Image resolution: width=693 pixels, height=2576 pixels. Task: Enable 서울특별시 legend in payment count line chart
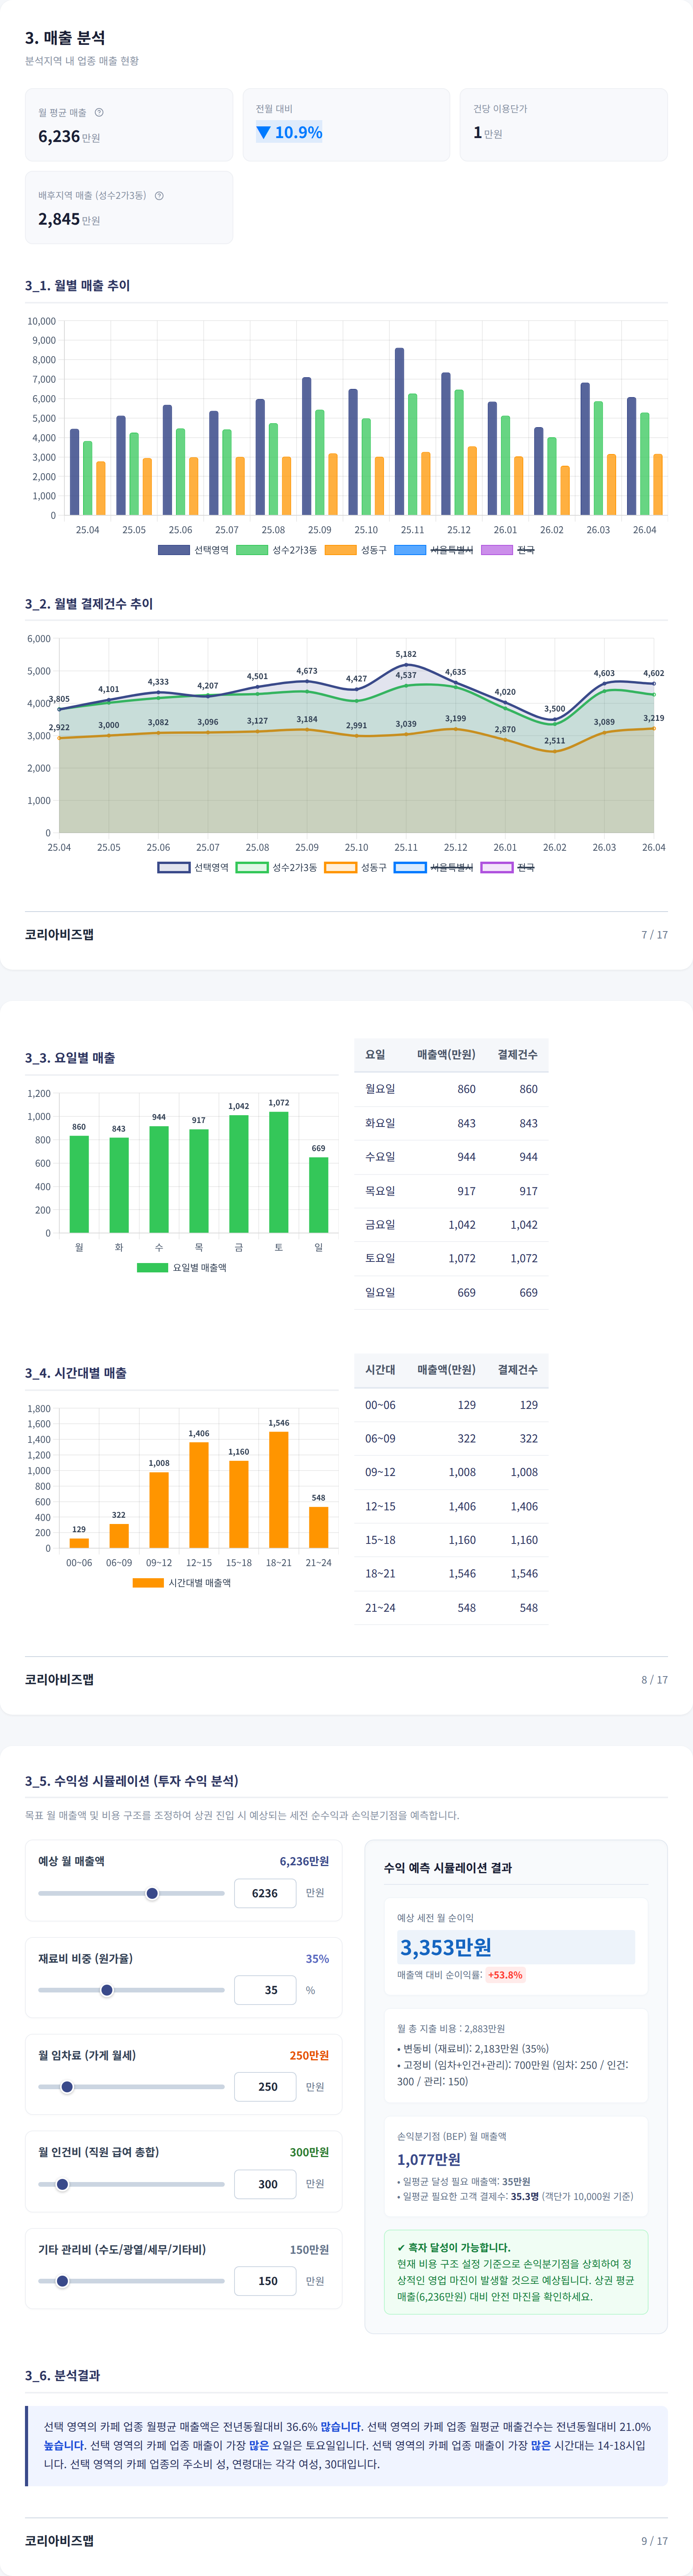coord(433,867)
